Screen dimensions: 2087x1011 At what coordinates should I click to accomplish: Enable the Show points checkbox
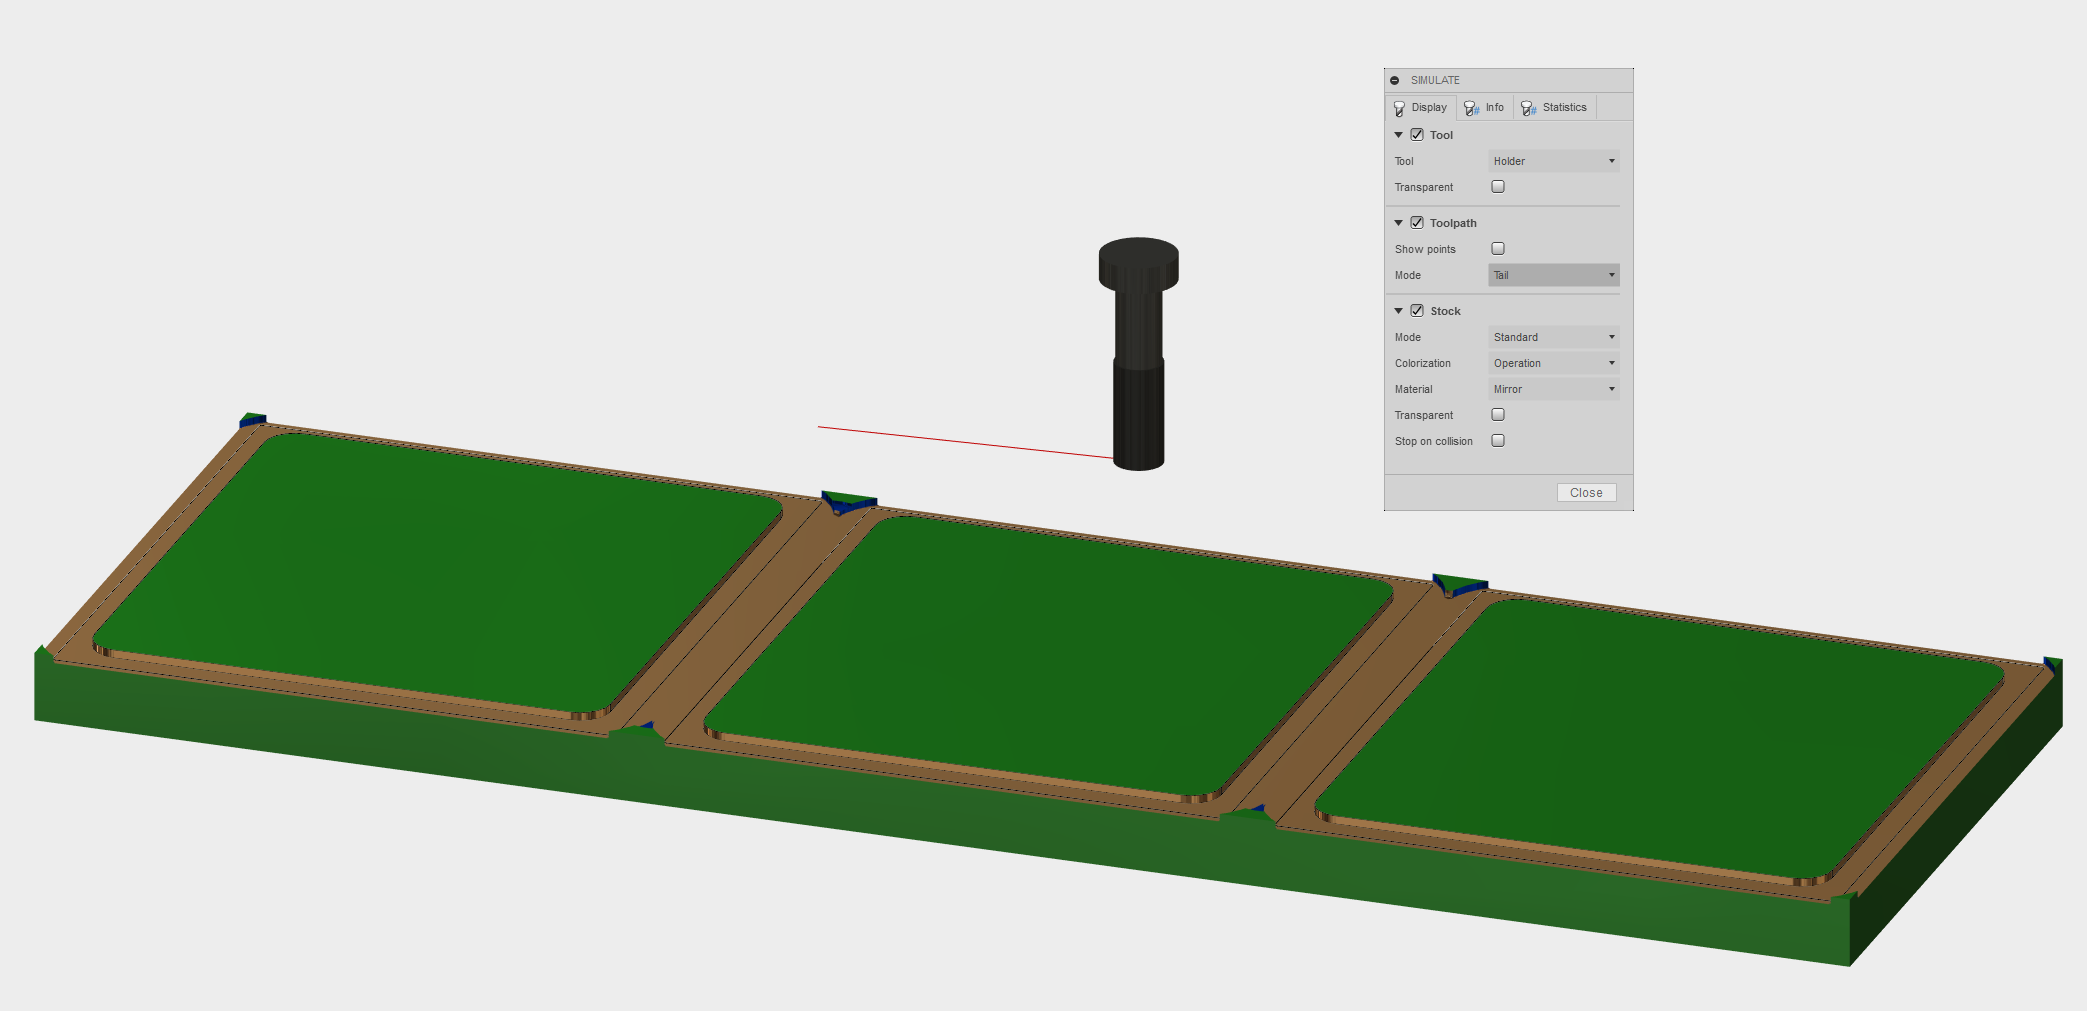pyautogui.click(x=1498, y=249)
